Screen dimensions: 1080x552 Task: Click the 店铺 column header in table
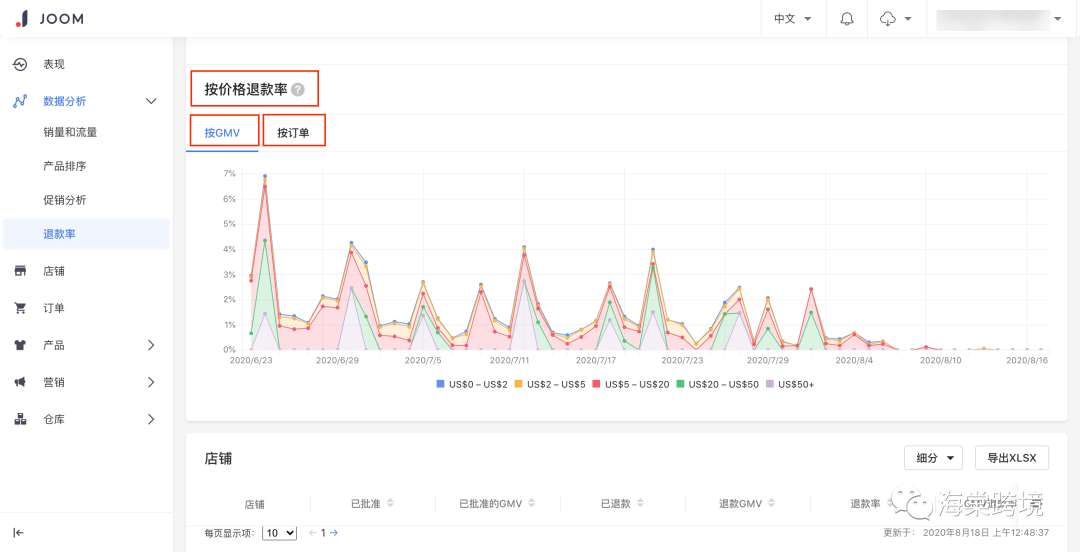(255, 504)
